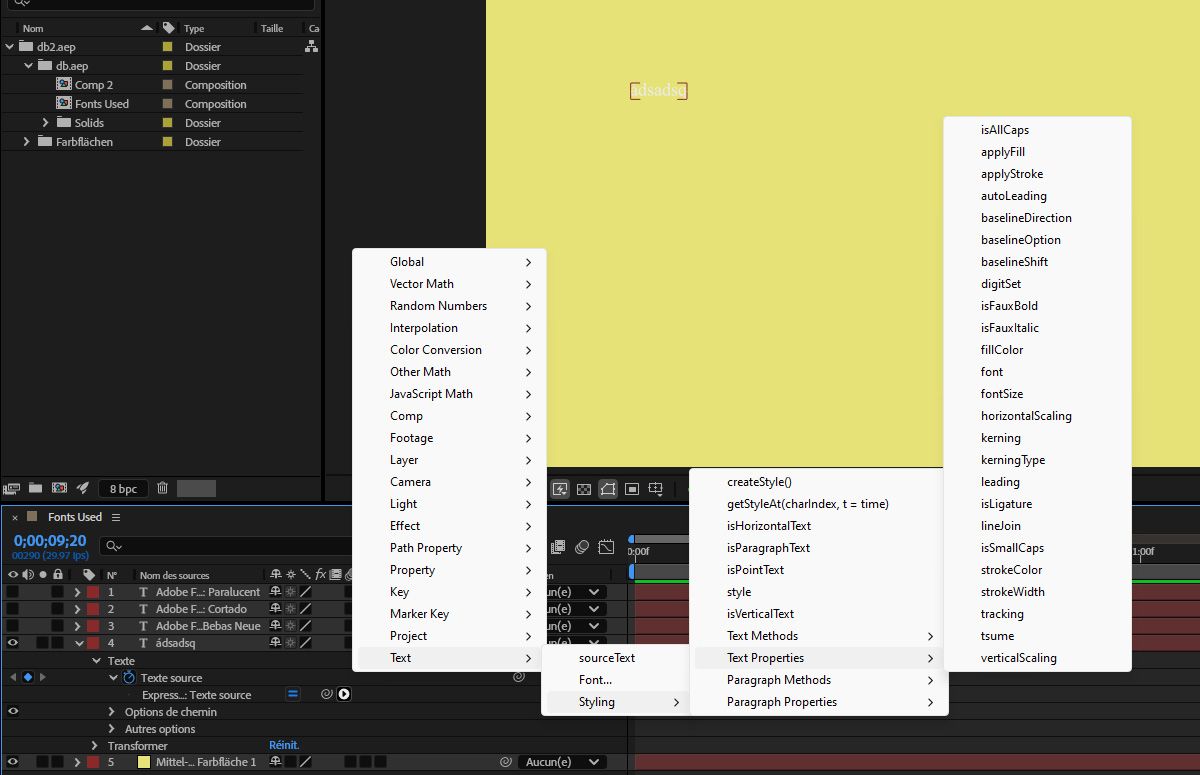Select fontSize from the styling list
The width and height of the screenshot is (1200, 775).
coord(1002,393)
